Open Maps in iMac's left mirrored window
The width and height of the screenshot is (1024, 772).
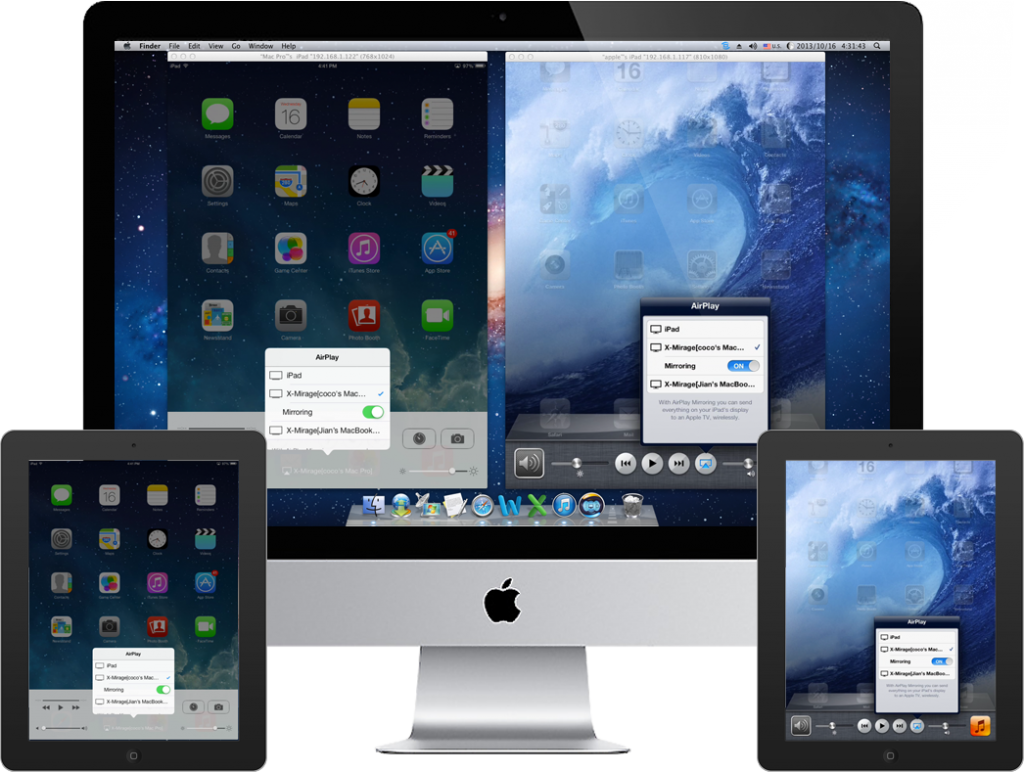pyautogui.click(x=291, y=181)
